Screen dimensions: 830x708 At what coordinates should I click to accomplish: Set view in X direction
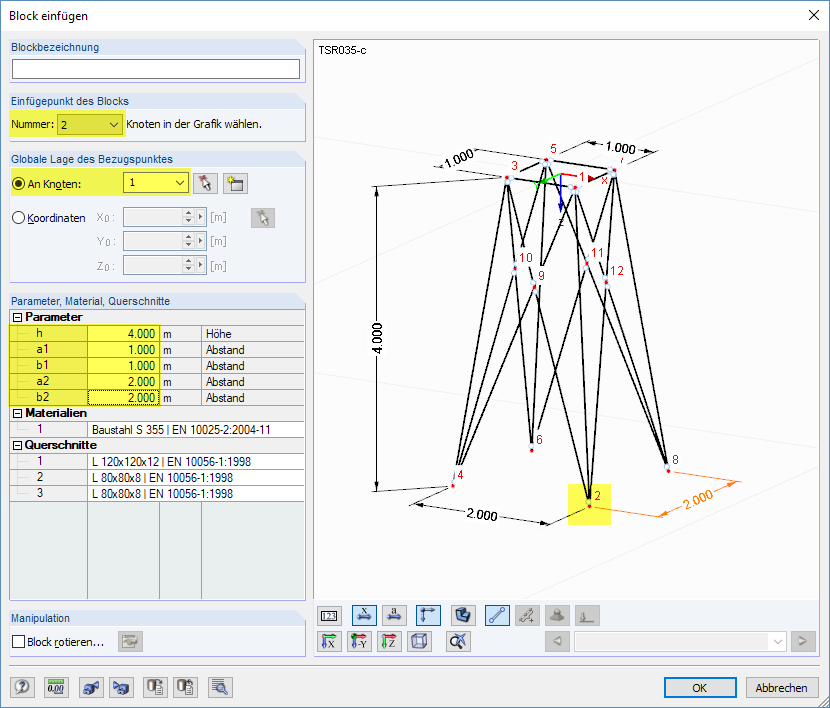click(330, 642)
